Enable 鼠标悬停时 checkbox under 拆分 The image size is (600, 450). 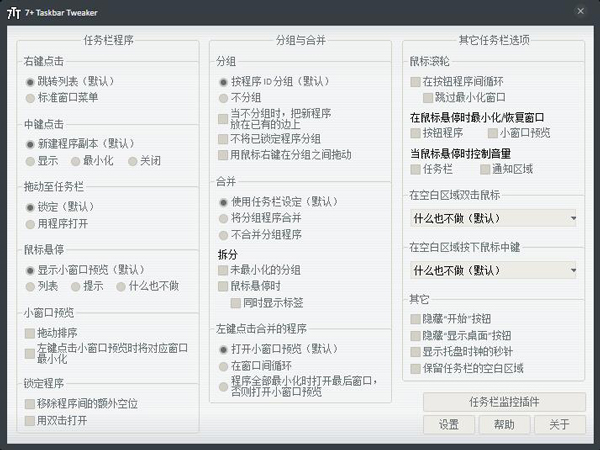tap(223, 287)
